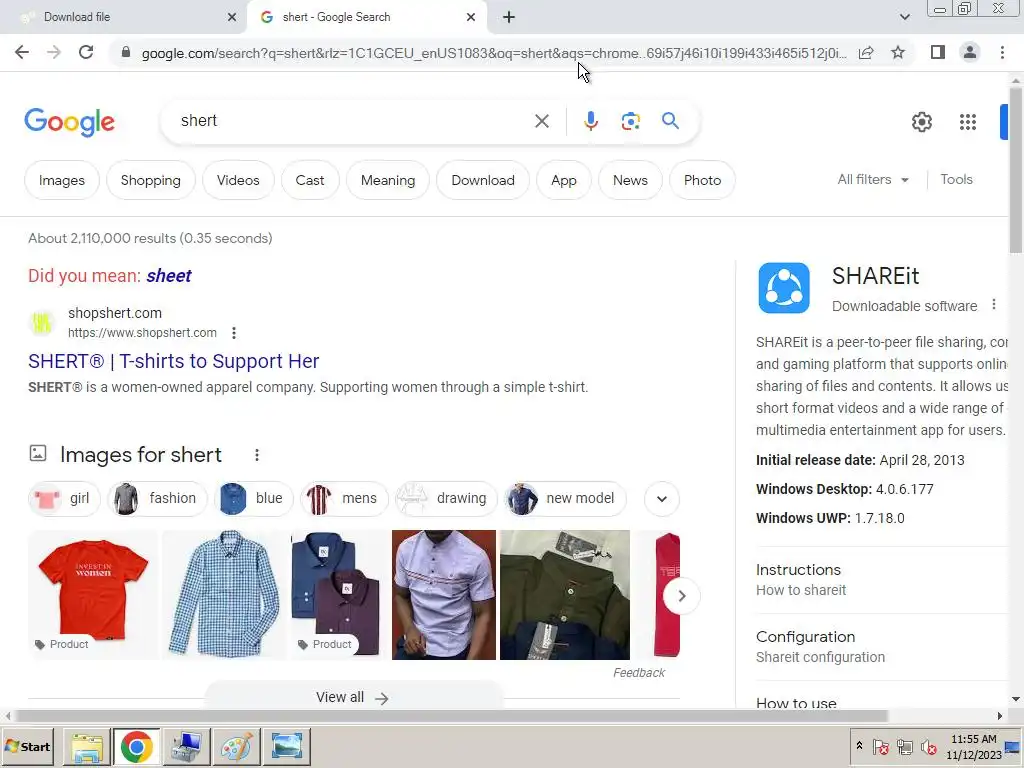Open the red t-shirt product image

[x=93, y=594]
